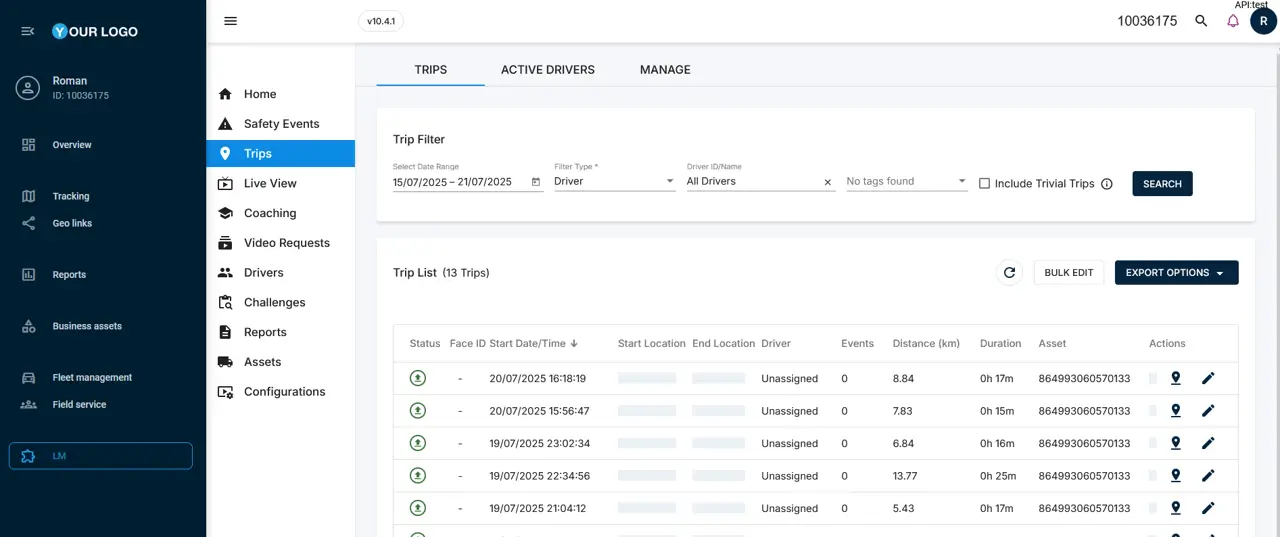Viewport: 1280px width, 537px height.
Task: Open Reports in the white navigation menu
Action: tap(280, 332)
